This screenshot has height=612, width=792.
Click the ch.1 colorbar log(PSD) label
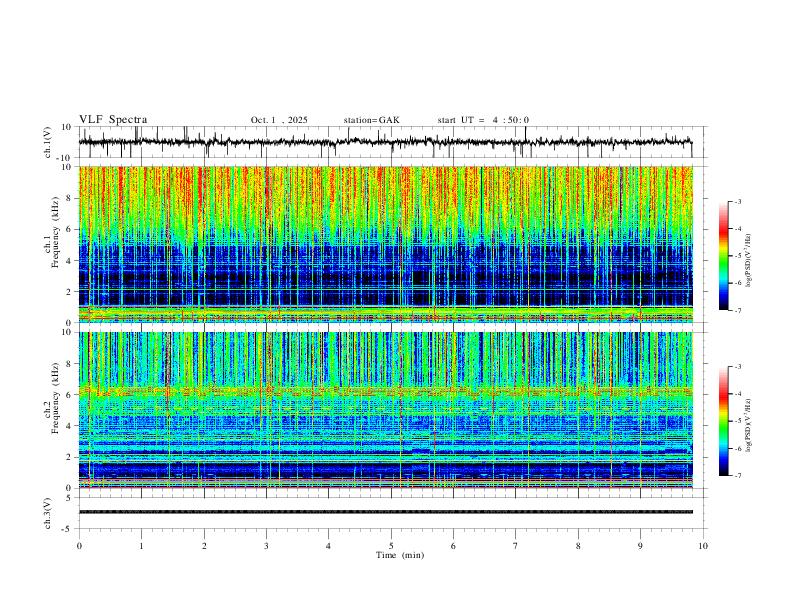[748, 261]
